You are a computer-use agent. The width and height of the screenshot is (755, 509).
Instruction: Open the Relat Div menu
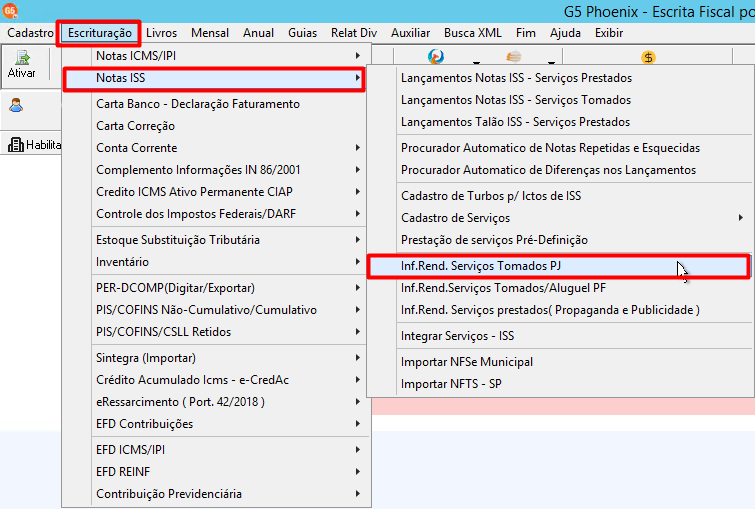click(x=354, y=33)
